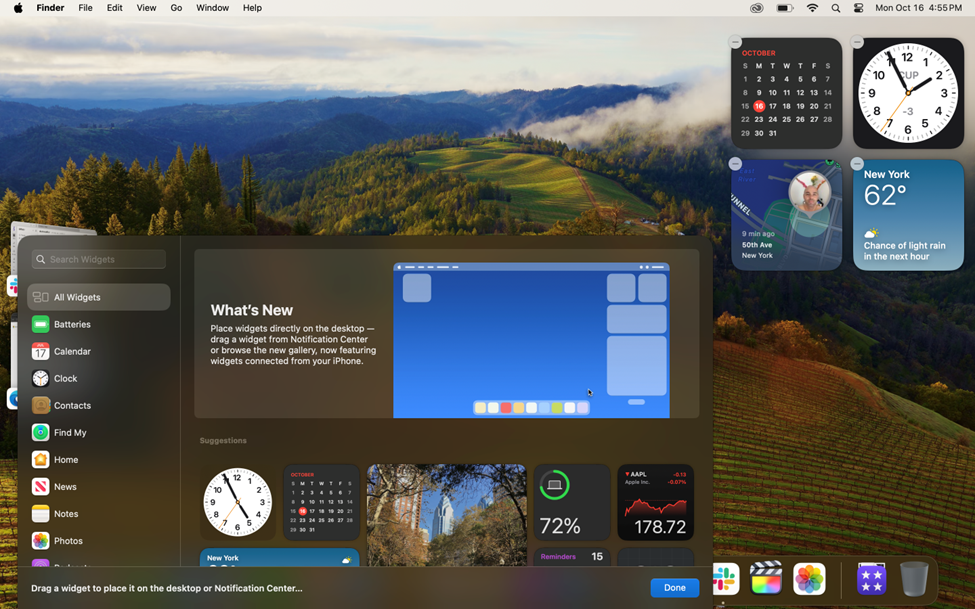This screenshot has height=609, width=975.
Task: Click the battery status icon in menu bar
Action: click(785, 8)
